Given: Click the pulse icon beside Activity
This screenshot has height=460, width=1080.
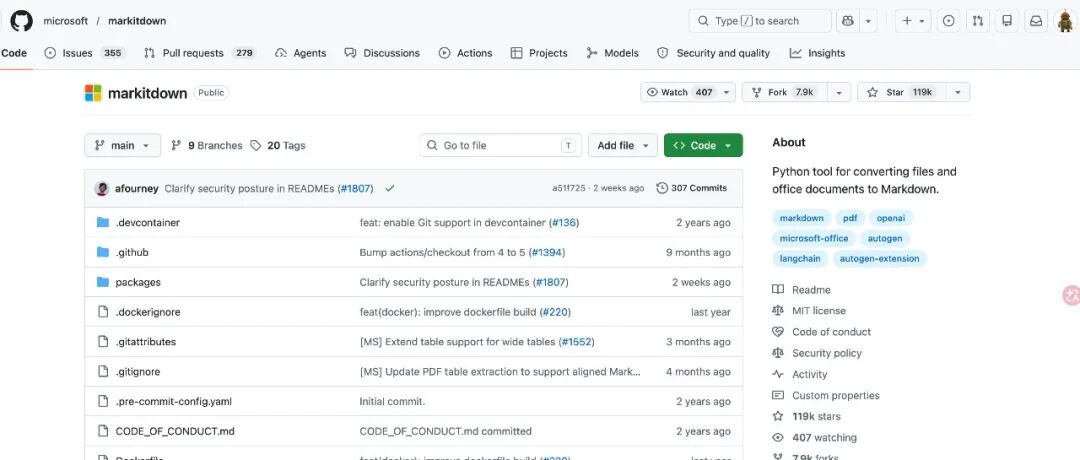Looking at the screenshot, I should click(x=778, y=375).
